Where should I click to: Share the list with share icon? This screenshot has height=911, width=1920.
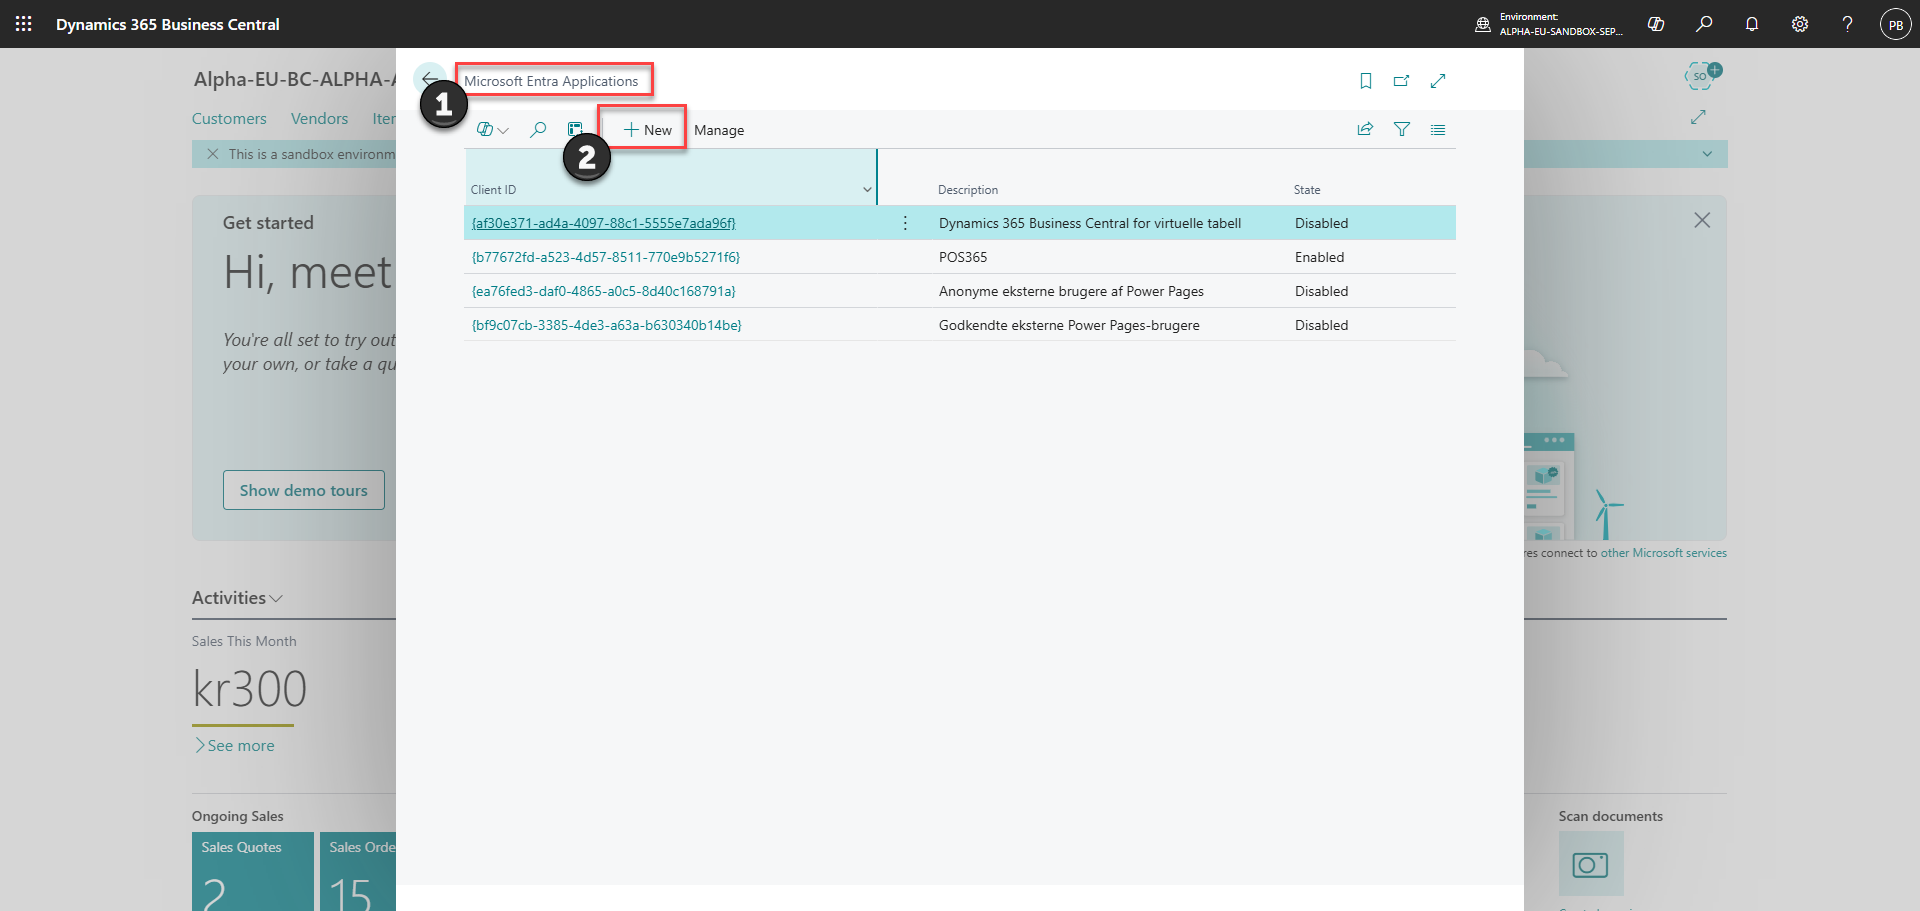(x=1365, y=129)
